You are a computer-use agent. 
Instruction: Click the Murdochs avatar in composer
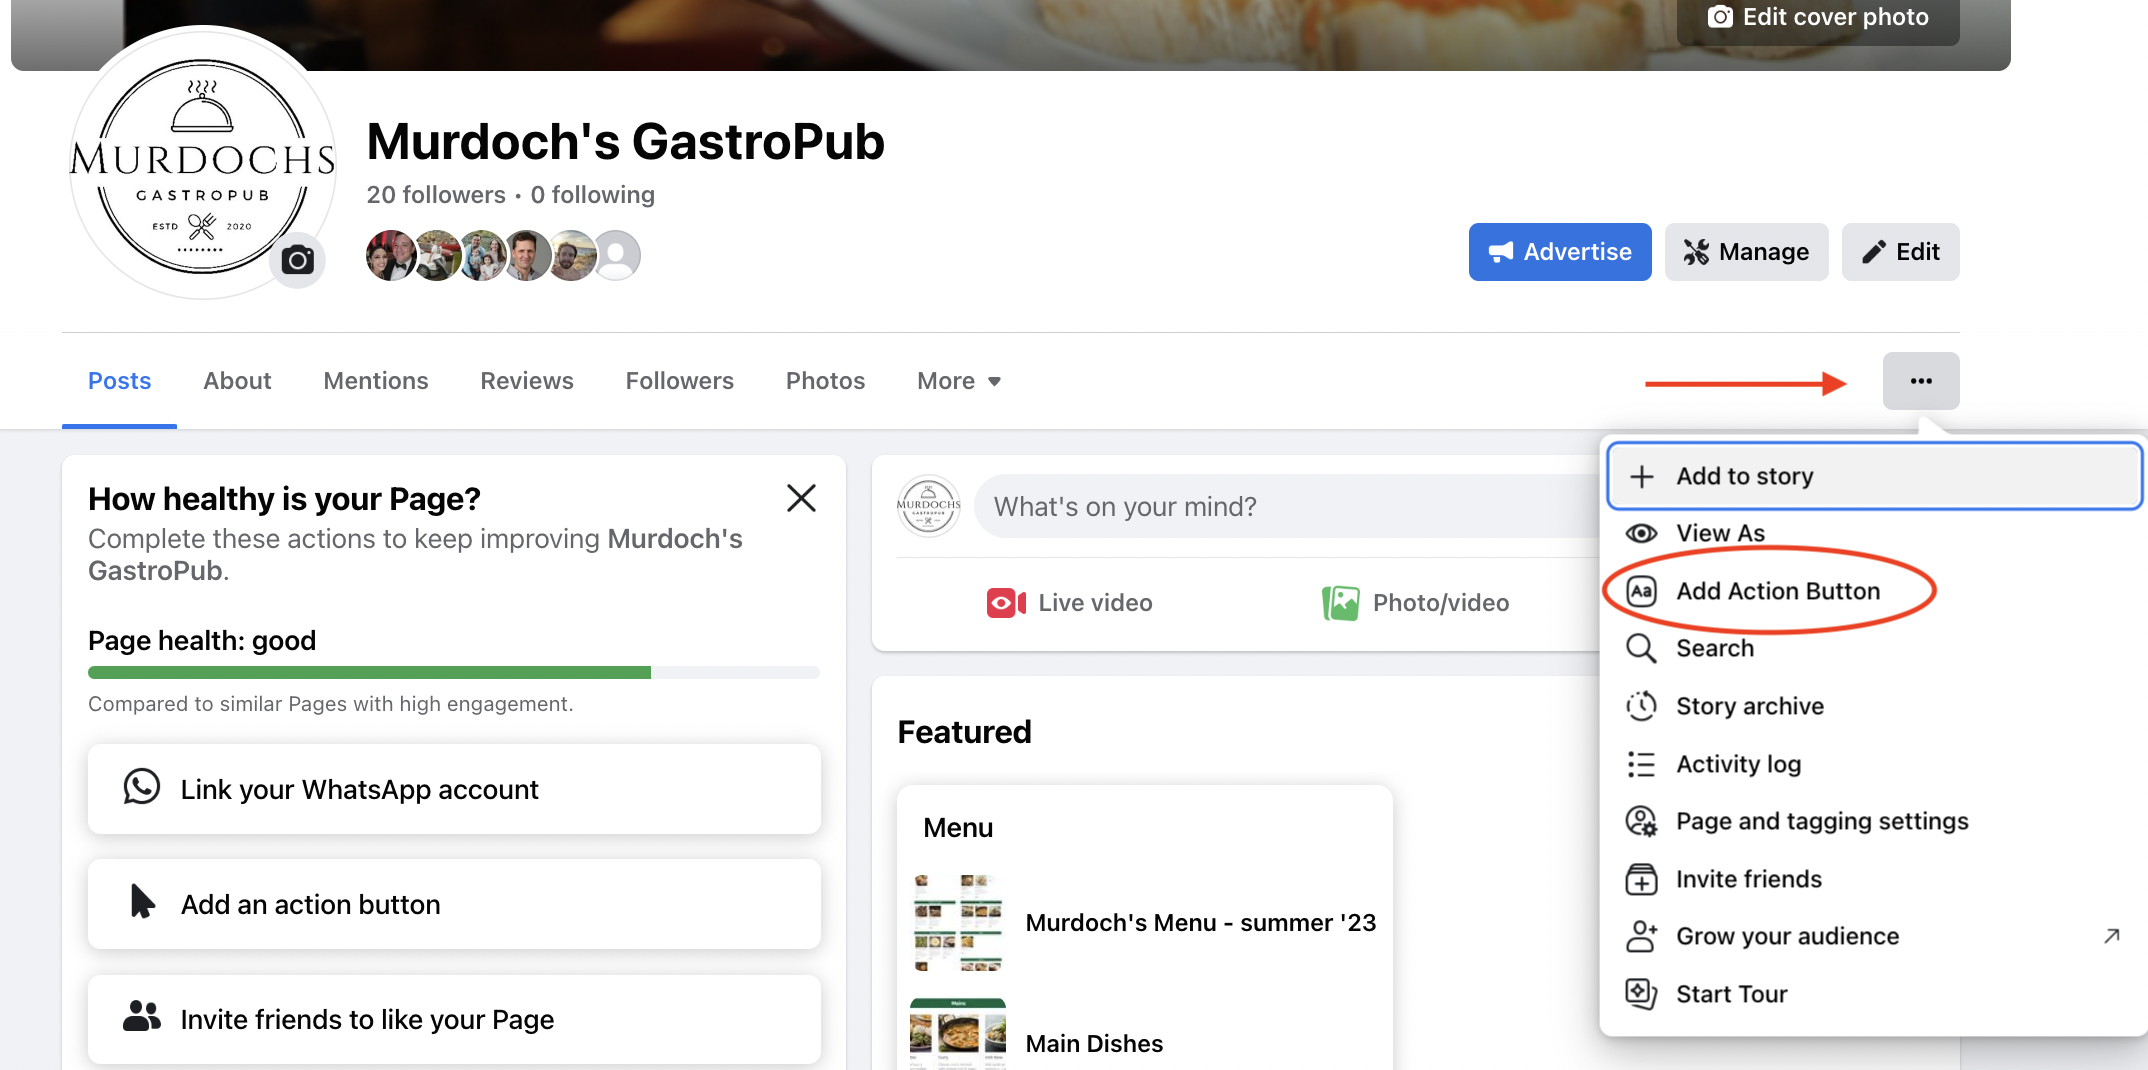pos(928,506)
